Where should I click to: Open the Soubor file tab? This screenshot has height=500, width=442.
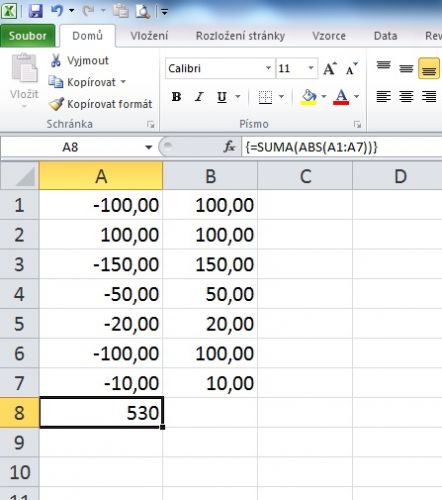pyautogui.click(x=28, y=36)
